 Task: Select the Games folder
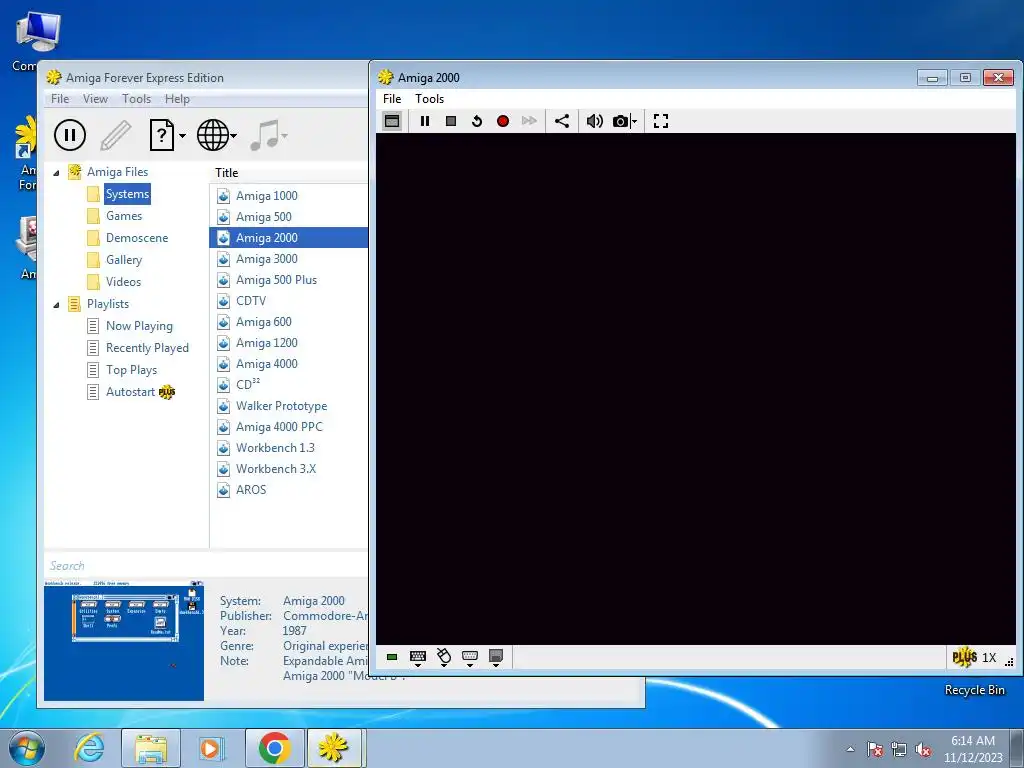pyautogui.click(x=124, y=216)
